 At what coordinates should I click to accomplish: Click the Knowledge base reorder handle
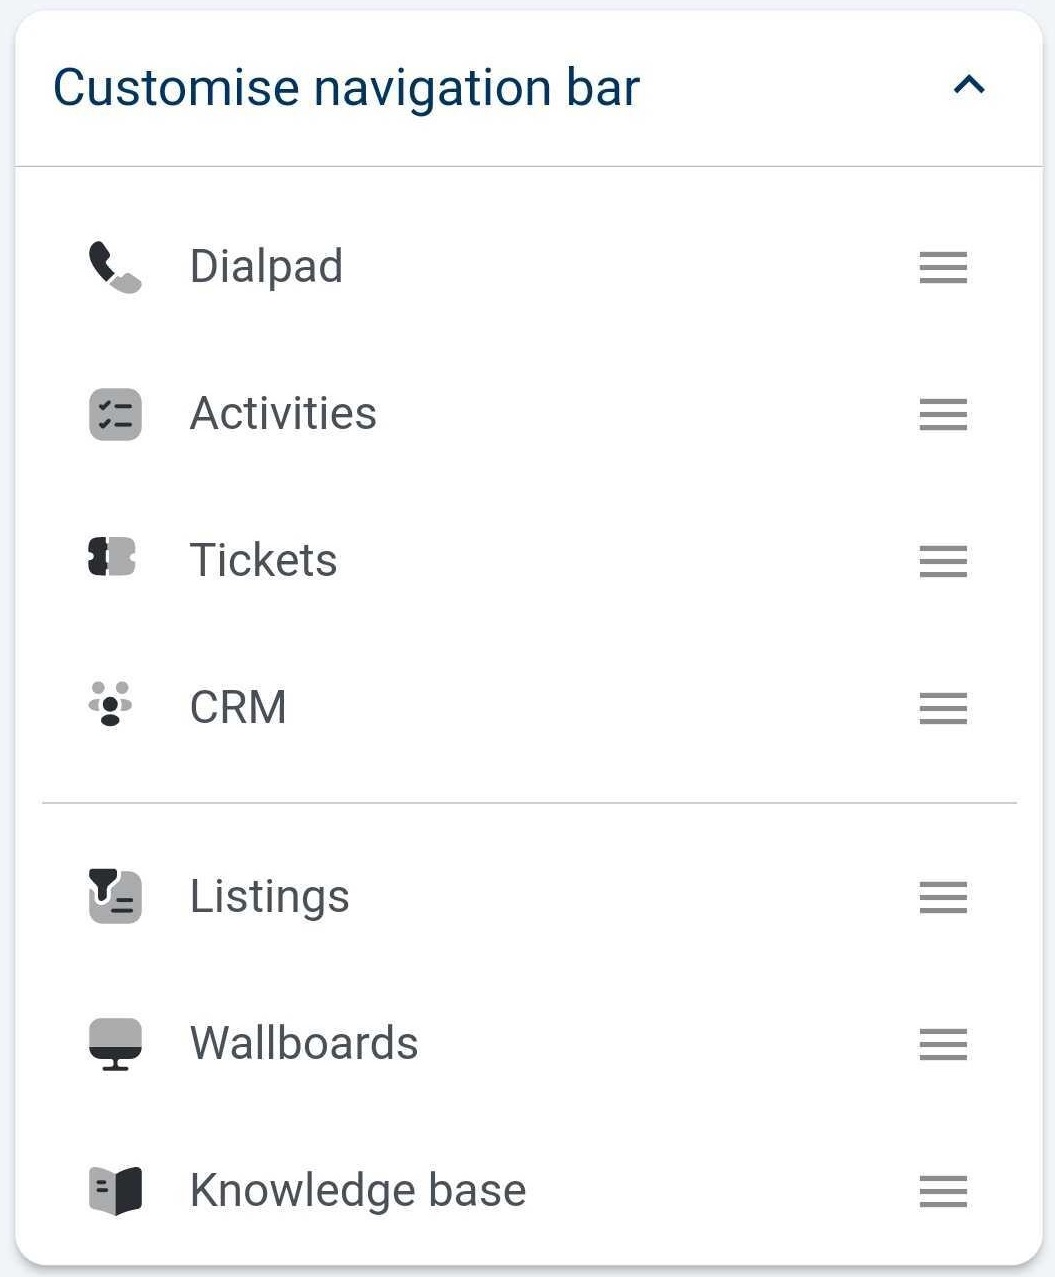point(942,1190)
